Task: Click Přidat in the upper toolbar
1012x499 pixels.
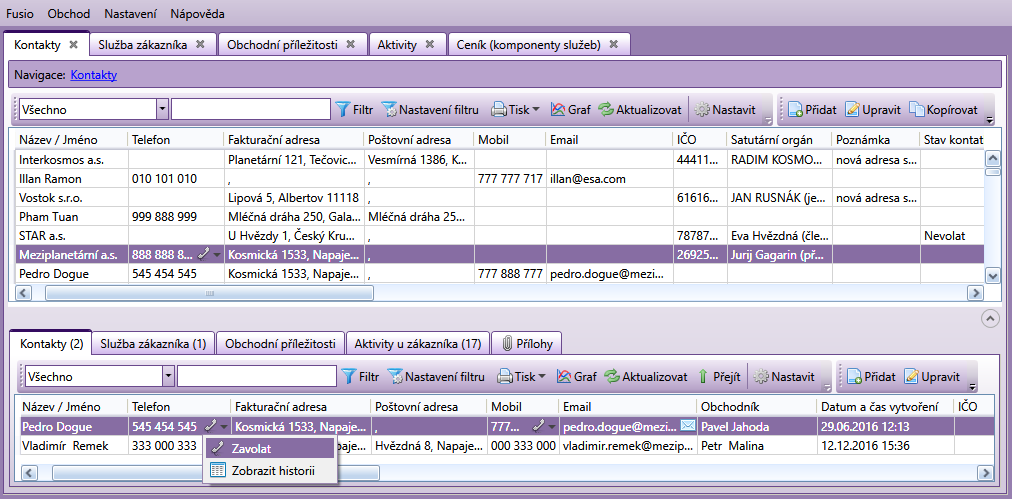Action: point(812,110)
